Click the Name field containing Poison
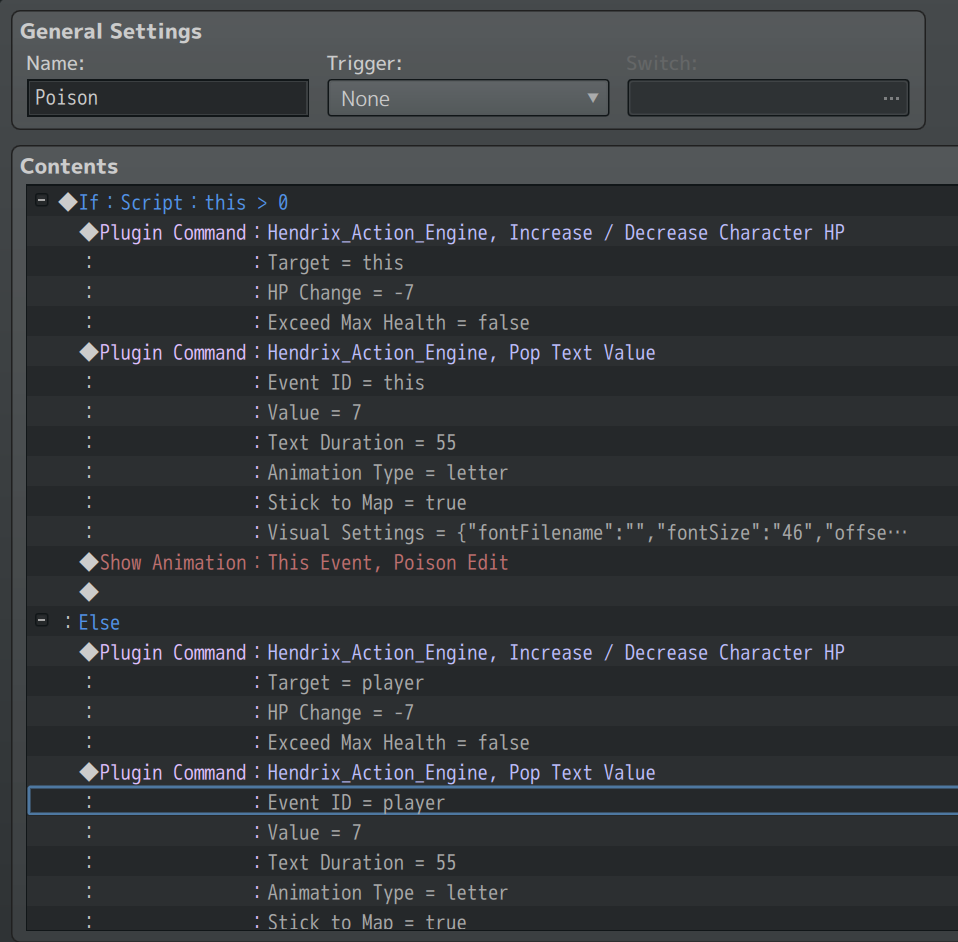Viewport: 958px width, 942px height. tap(167, 98)
